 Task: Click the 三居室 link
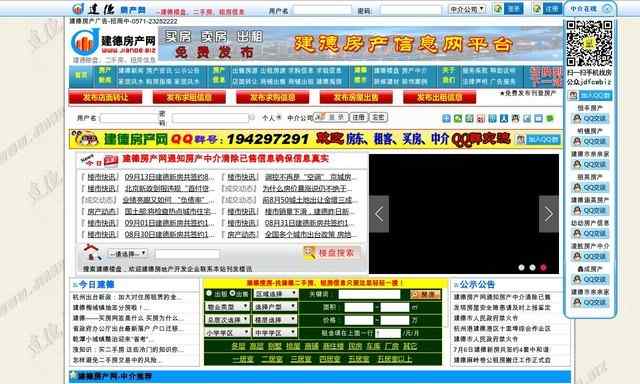click(x=301, y=359)
